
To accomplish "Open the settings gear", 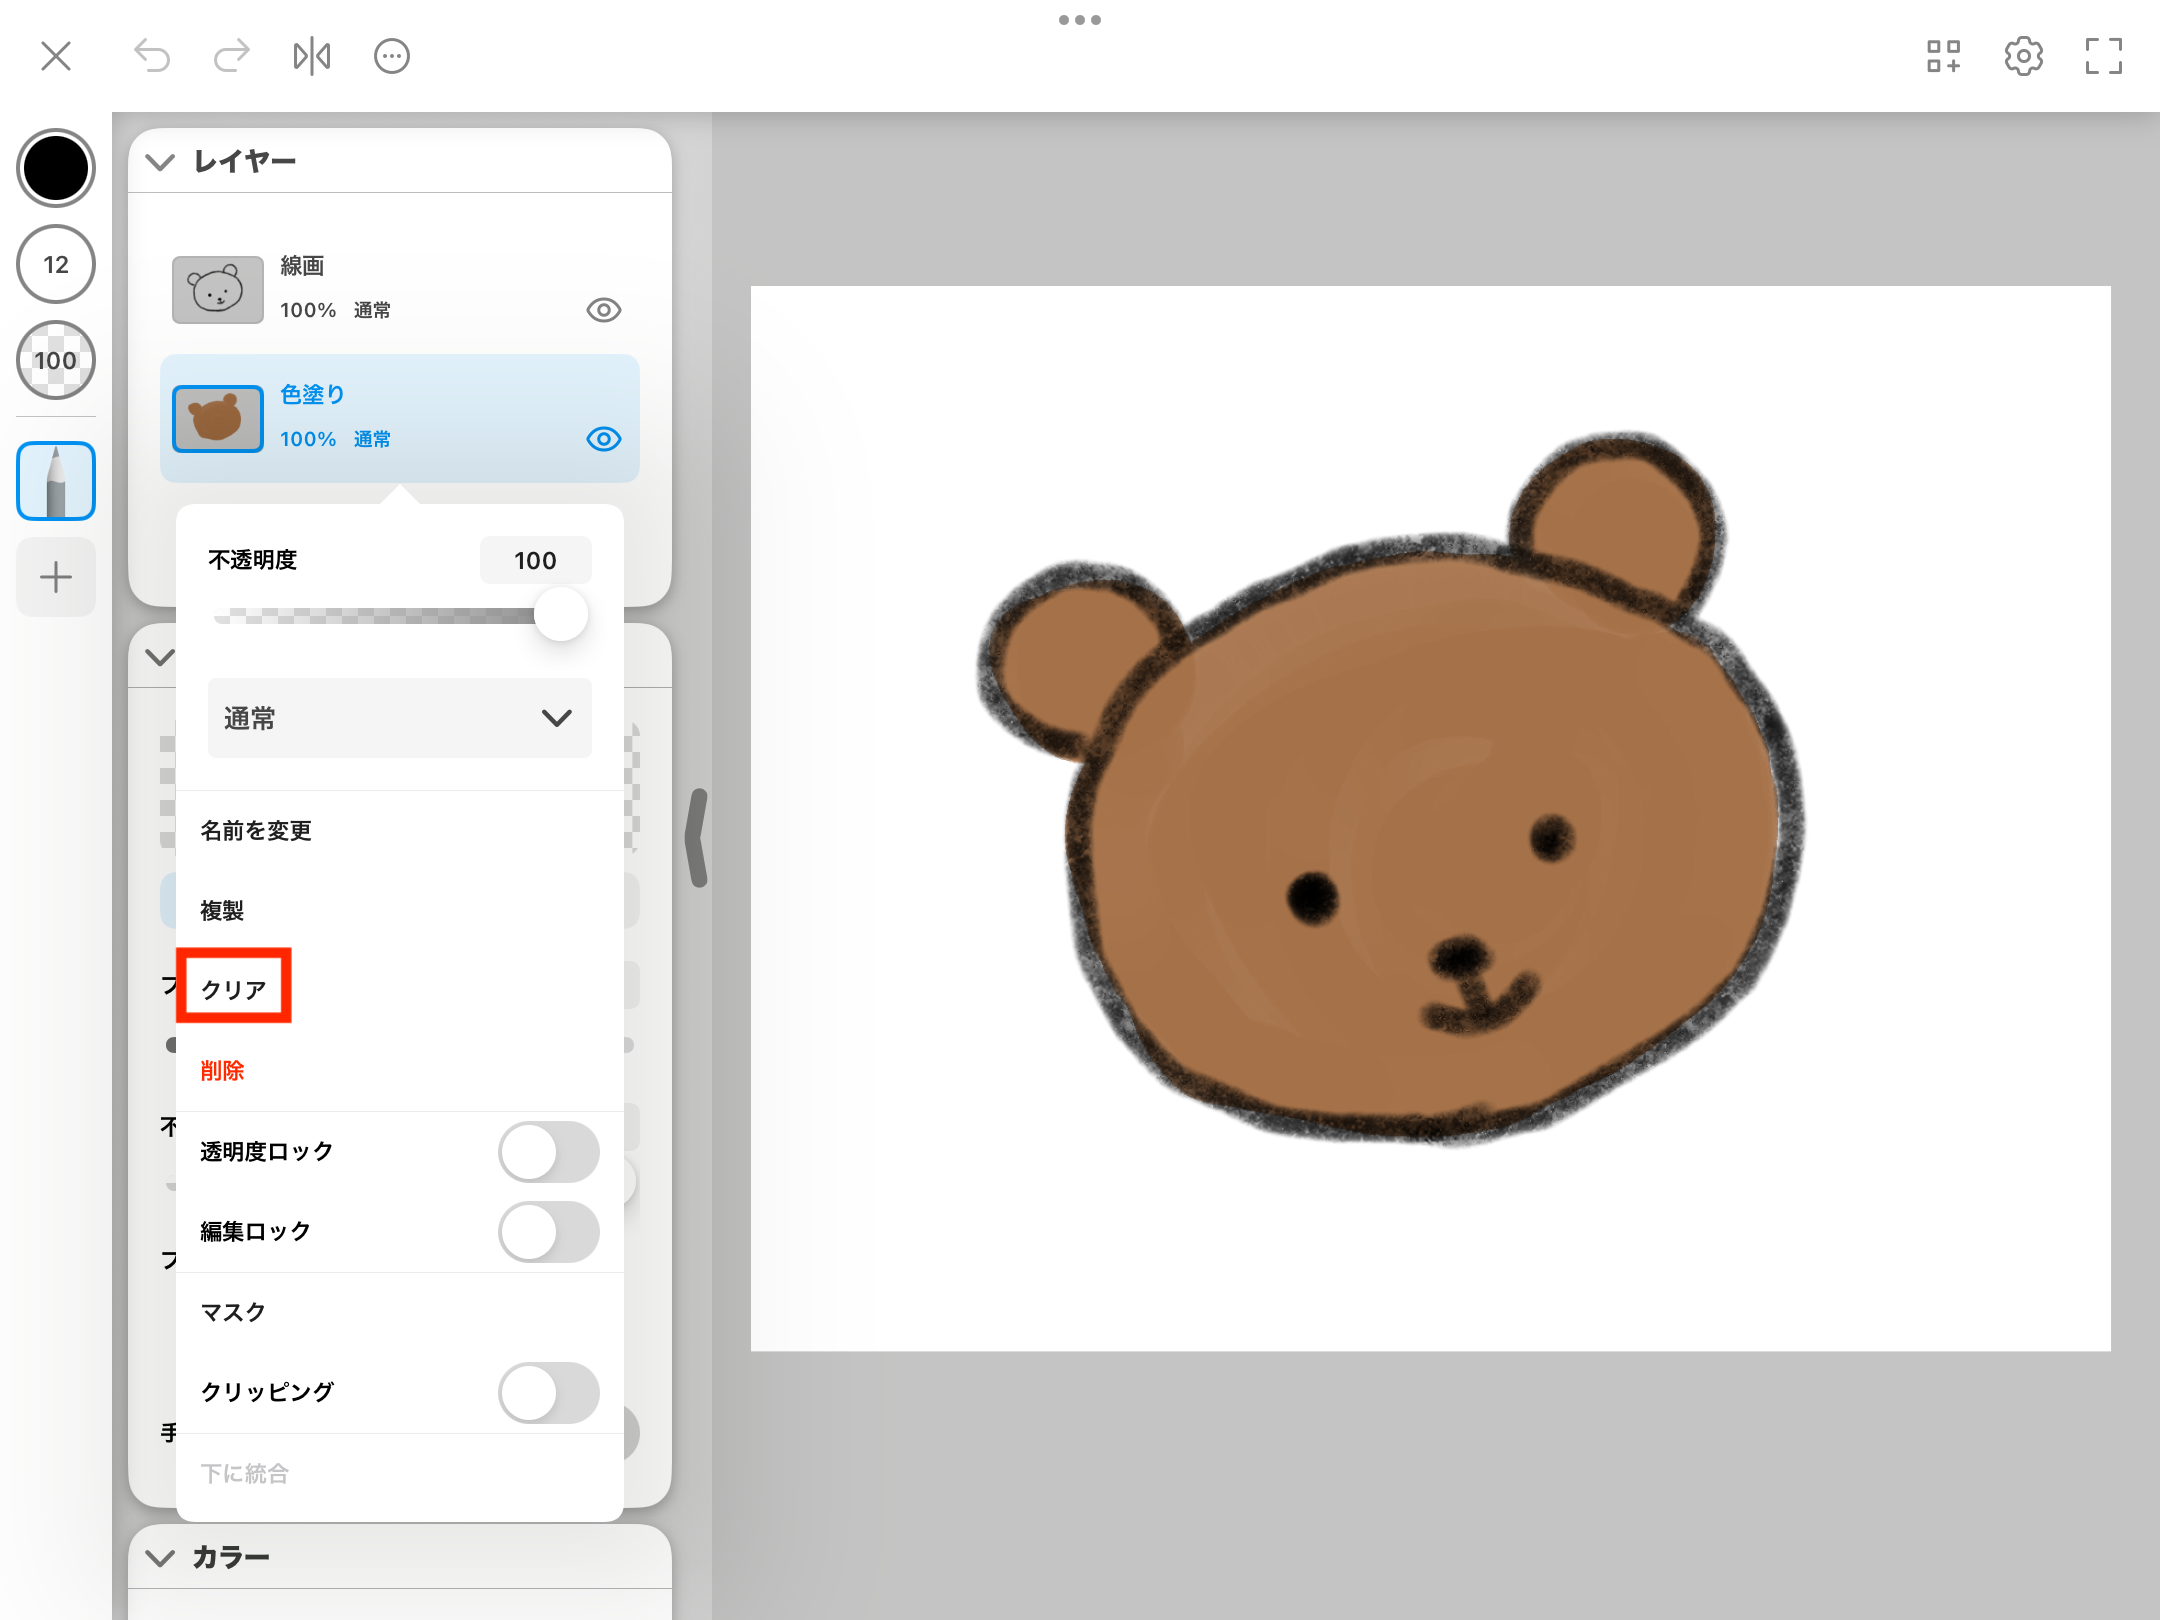I will coord(2024,56).
